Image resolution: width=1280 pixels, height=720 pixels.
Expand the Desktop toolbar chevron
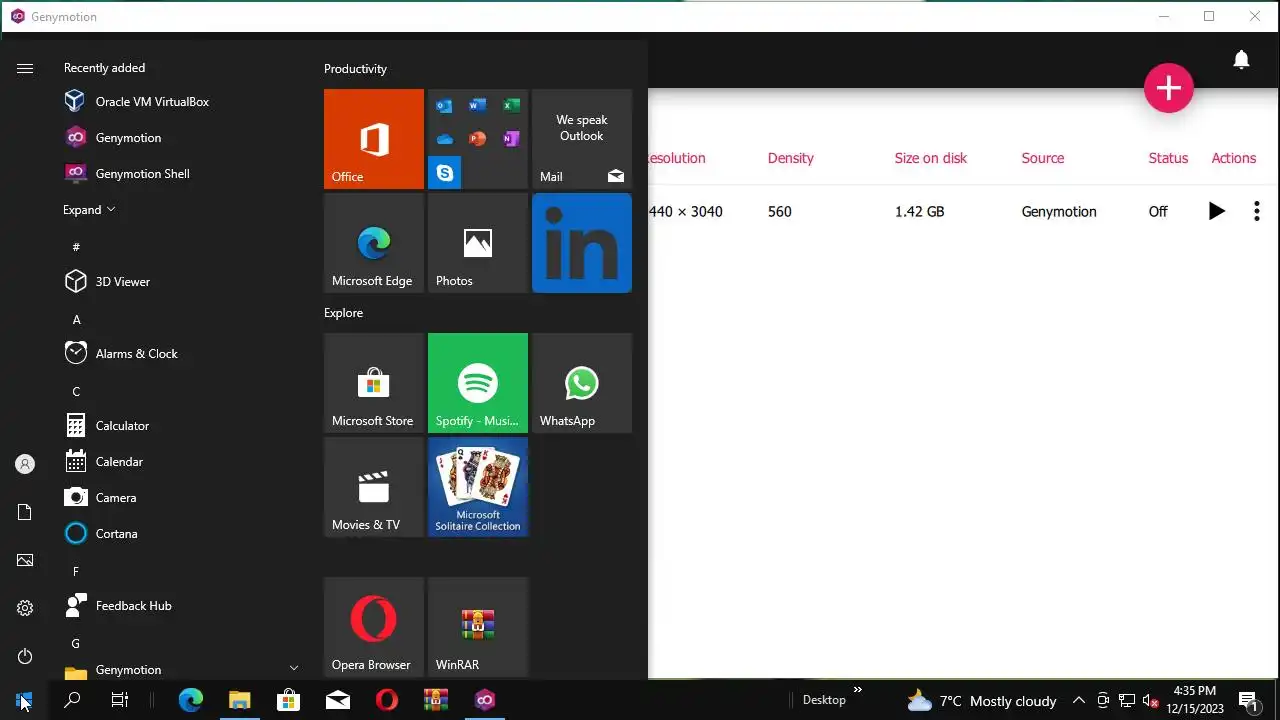tap(857, 690)
